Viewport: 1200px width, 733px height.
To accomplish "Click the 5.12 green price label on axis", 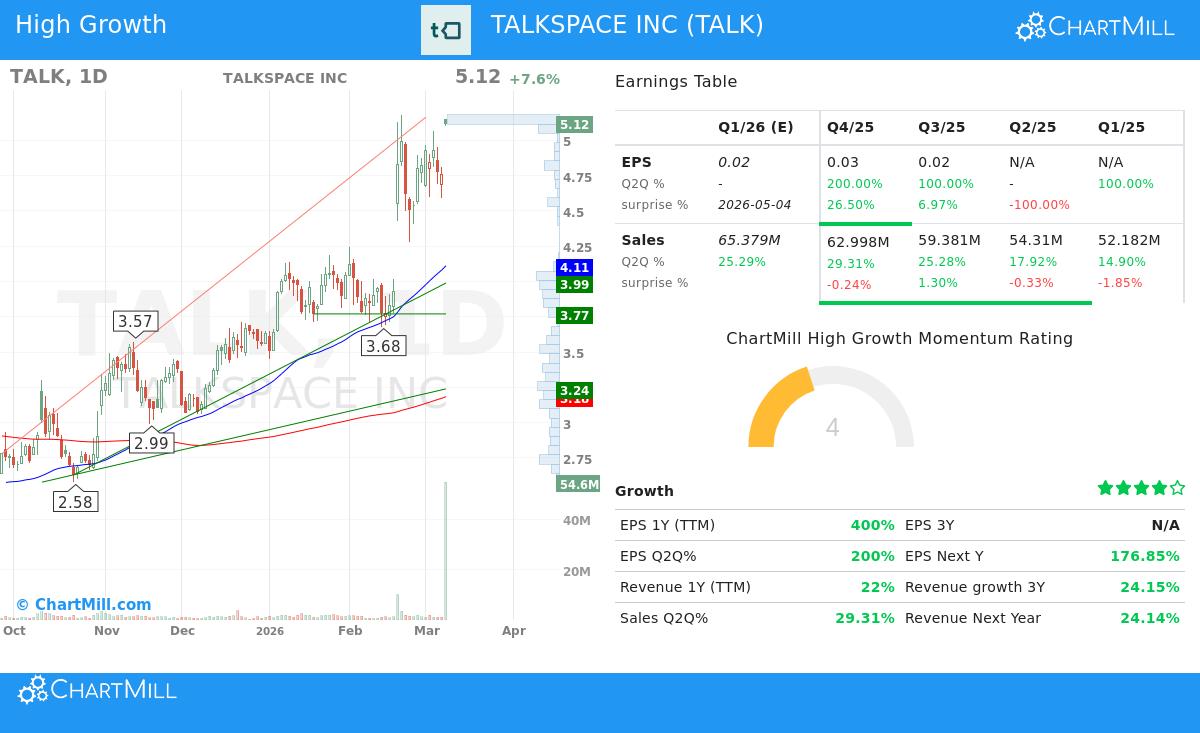I will (576, 123).
